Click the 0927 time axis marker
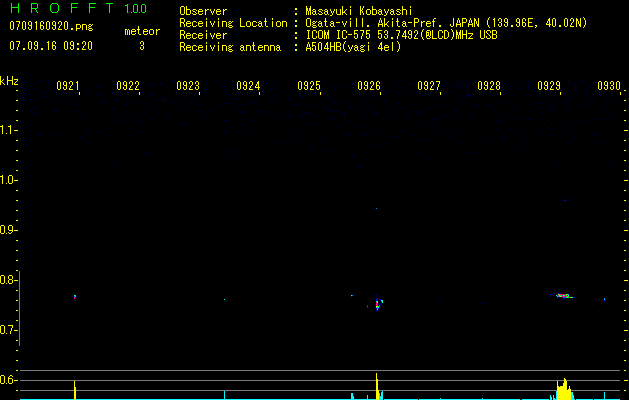Image resolution: width=629 pixels, height=400 pixels. coord(429,86)
